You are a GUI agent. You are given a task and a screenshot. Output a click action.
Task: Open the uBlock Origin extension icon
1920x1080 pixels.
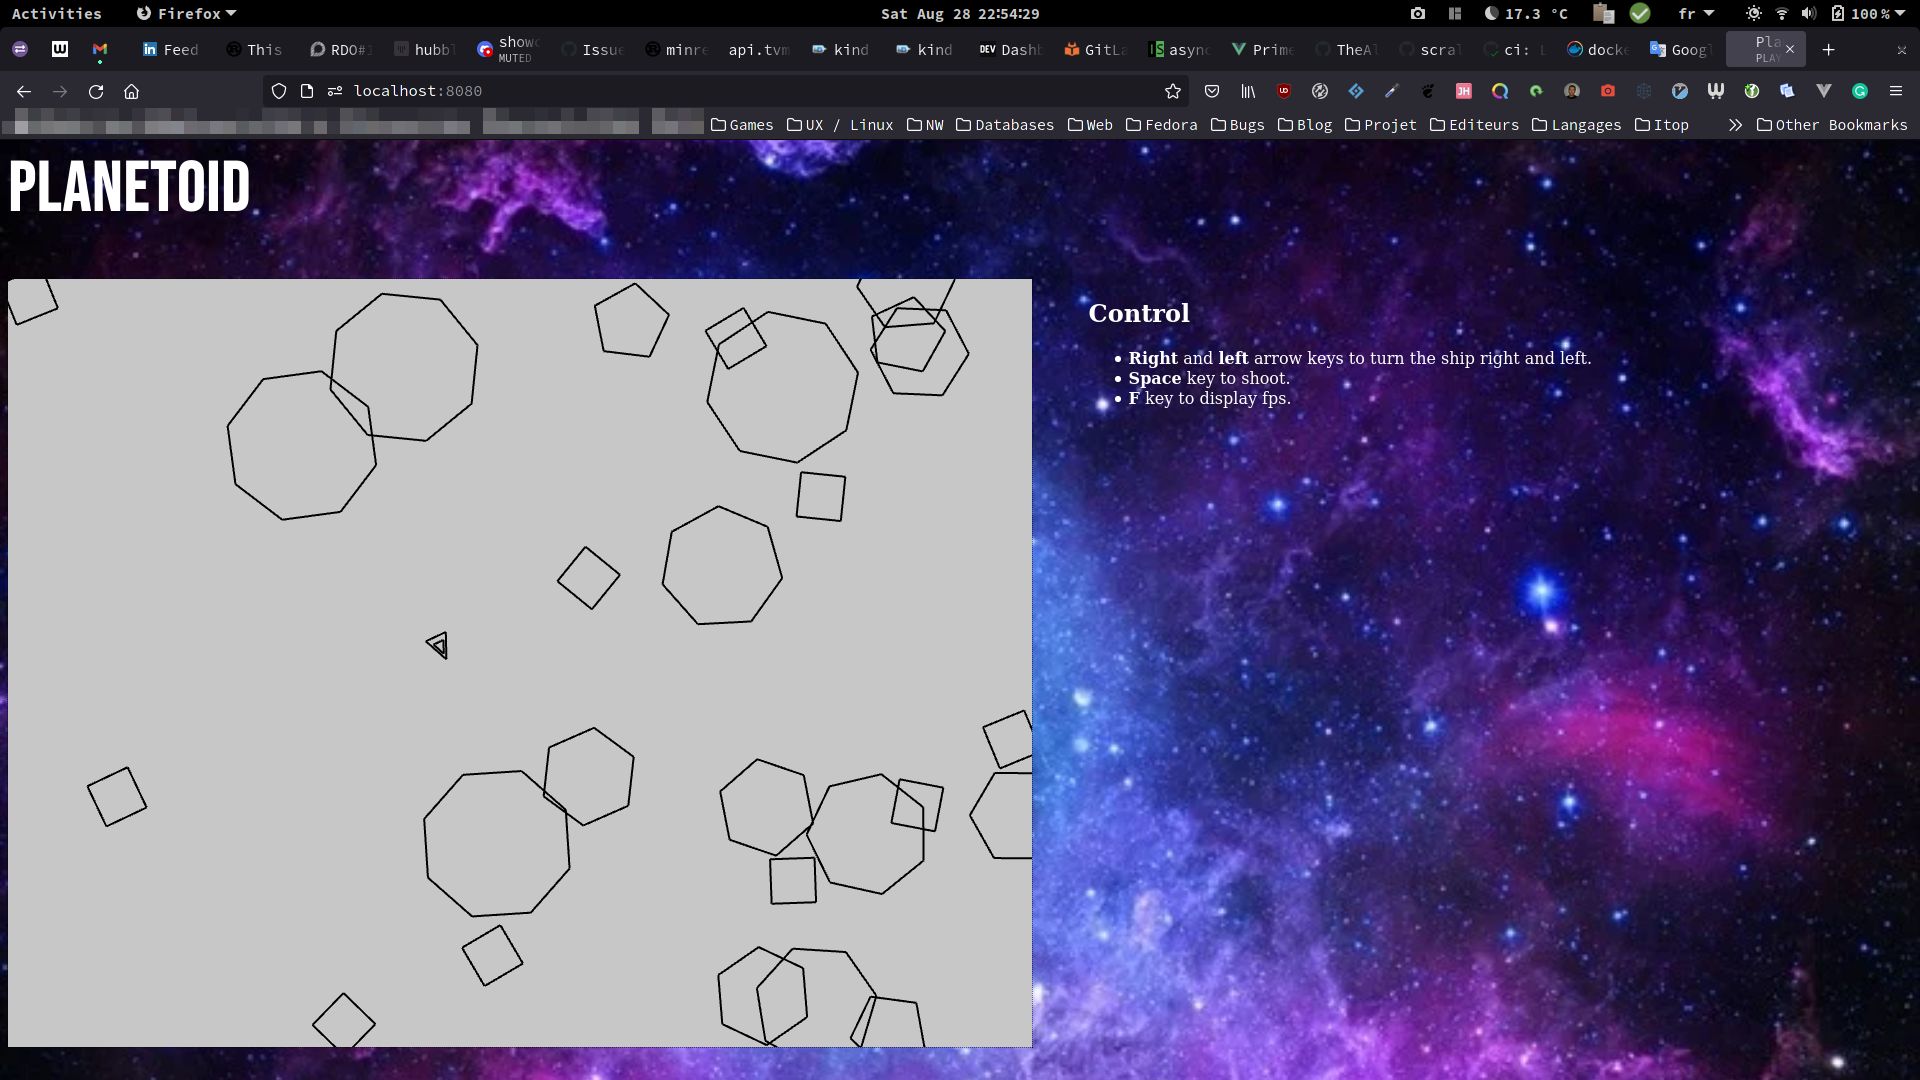point(1284,91)
